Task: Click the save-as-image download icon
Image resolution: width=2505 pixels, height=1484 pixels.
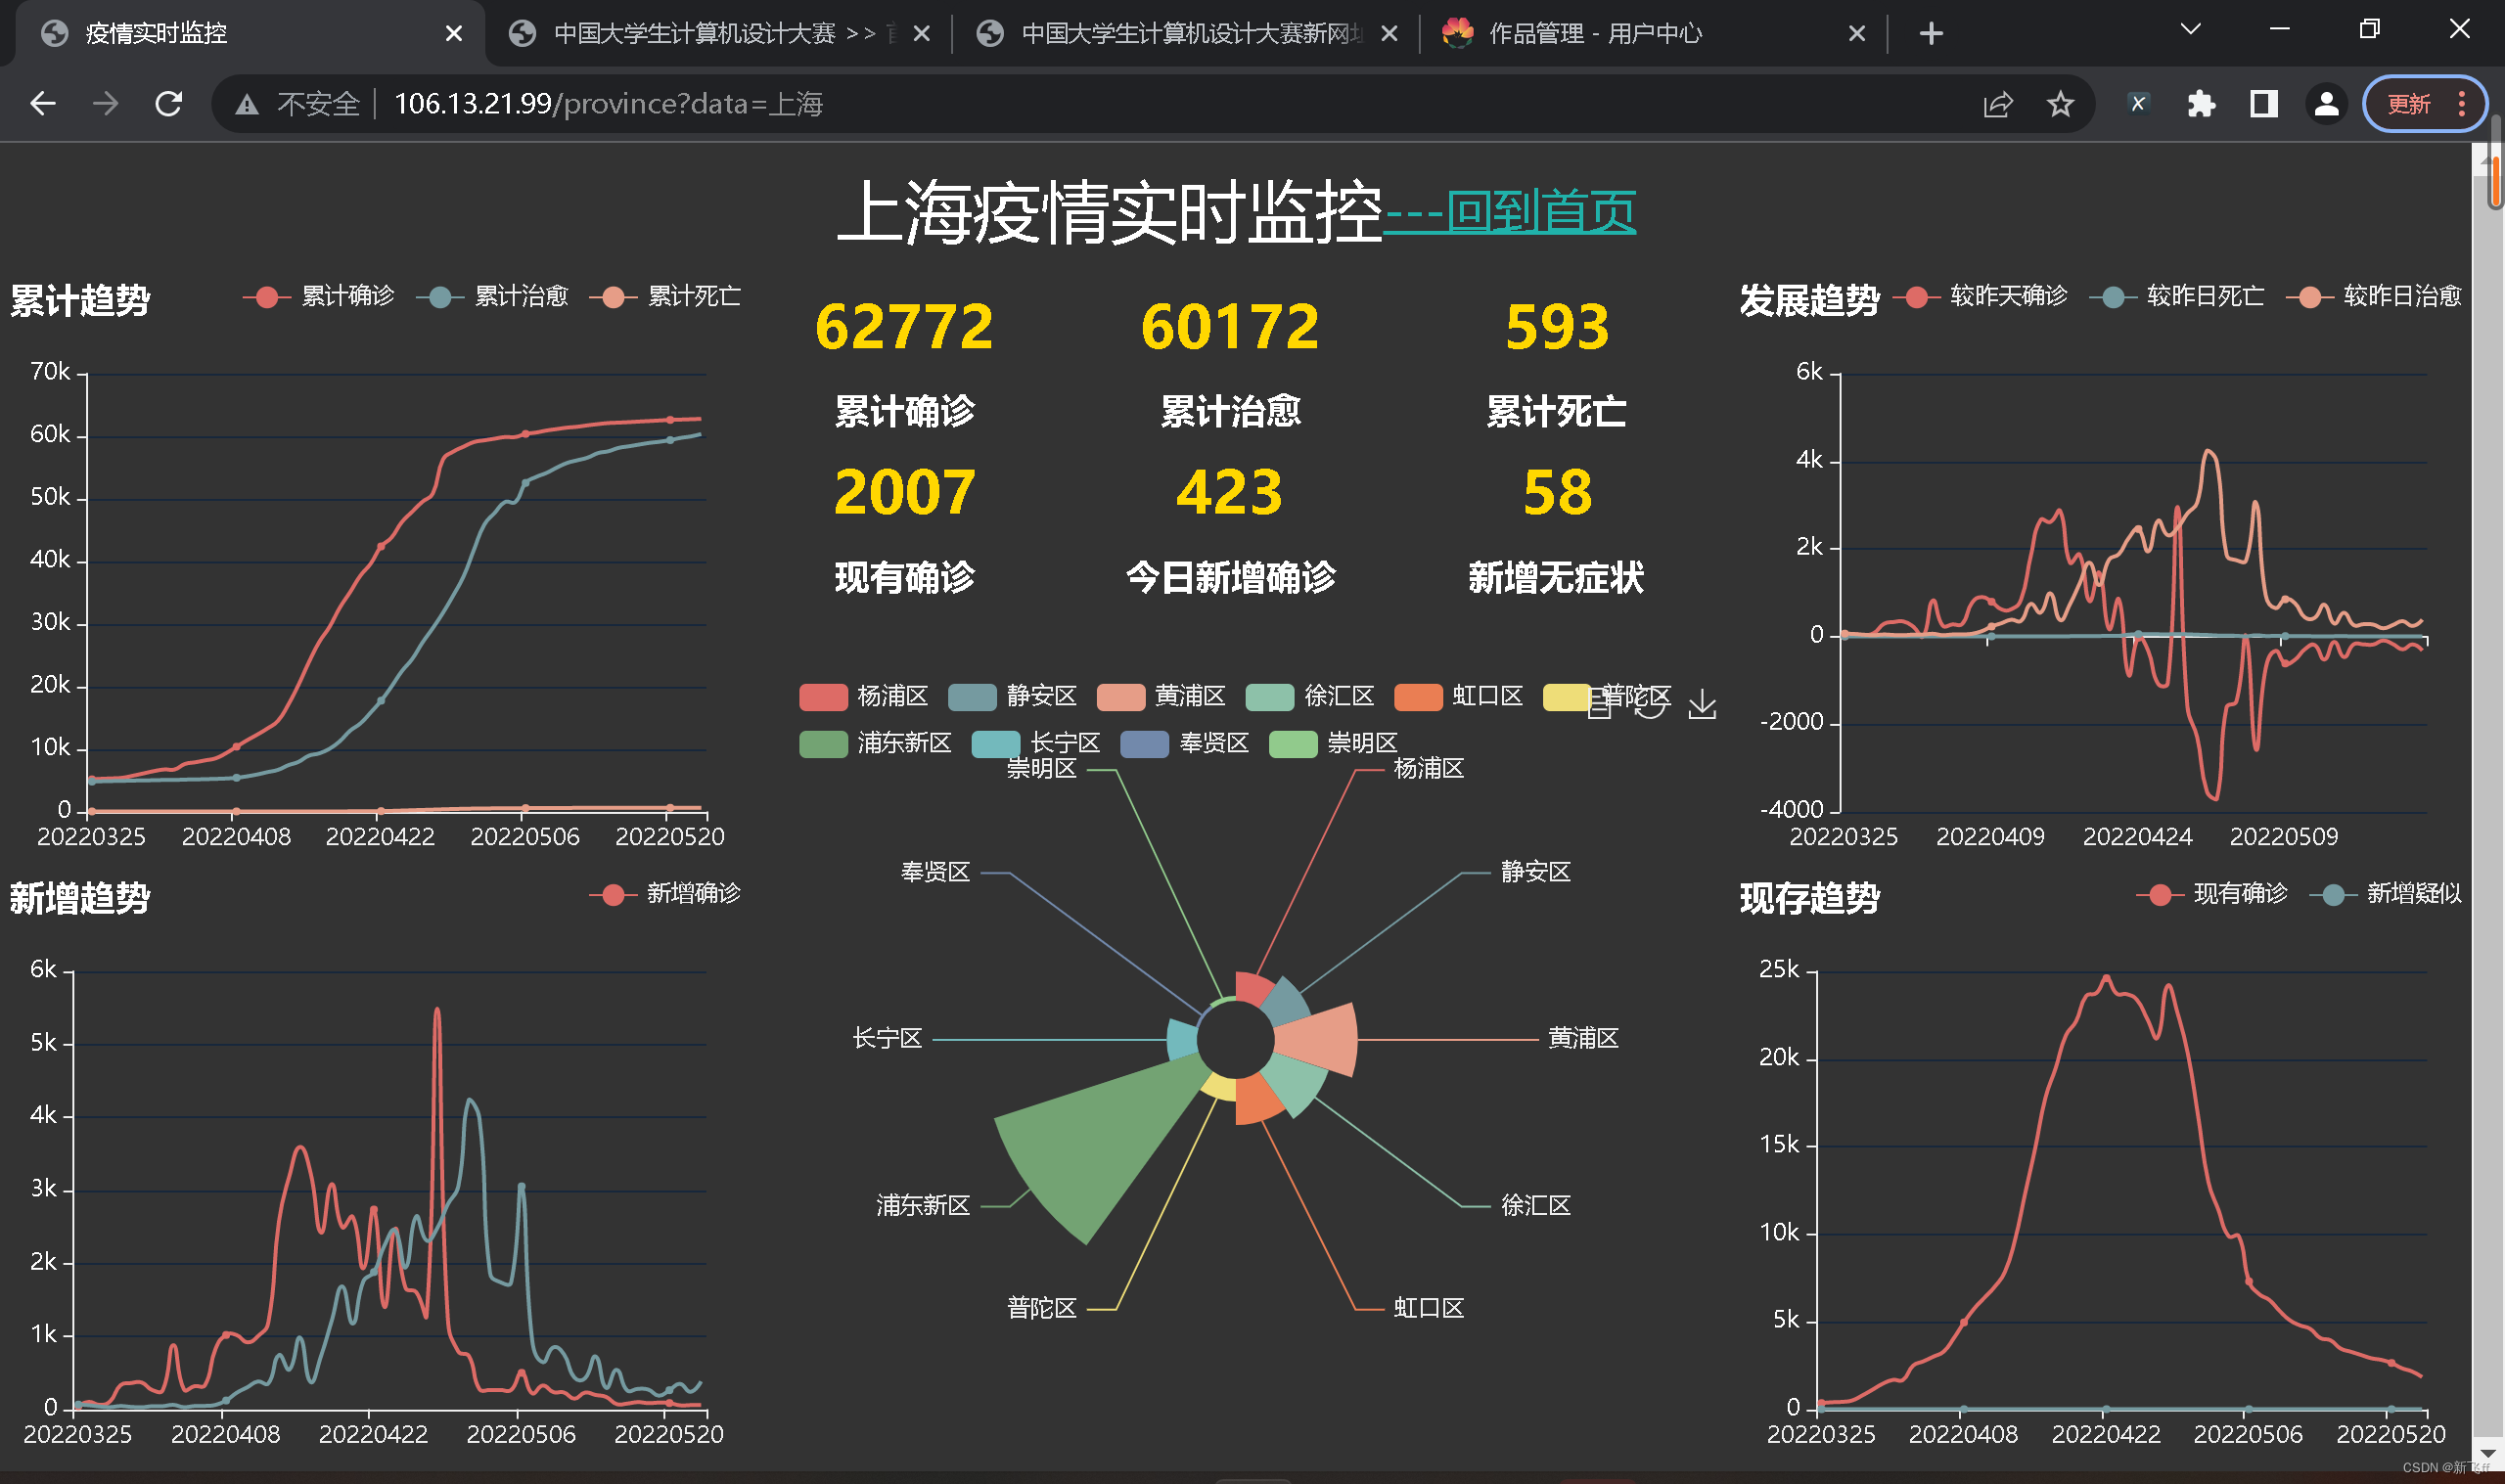Action: tap(1701, 705)
